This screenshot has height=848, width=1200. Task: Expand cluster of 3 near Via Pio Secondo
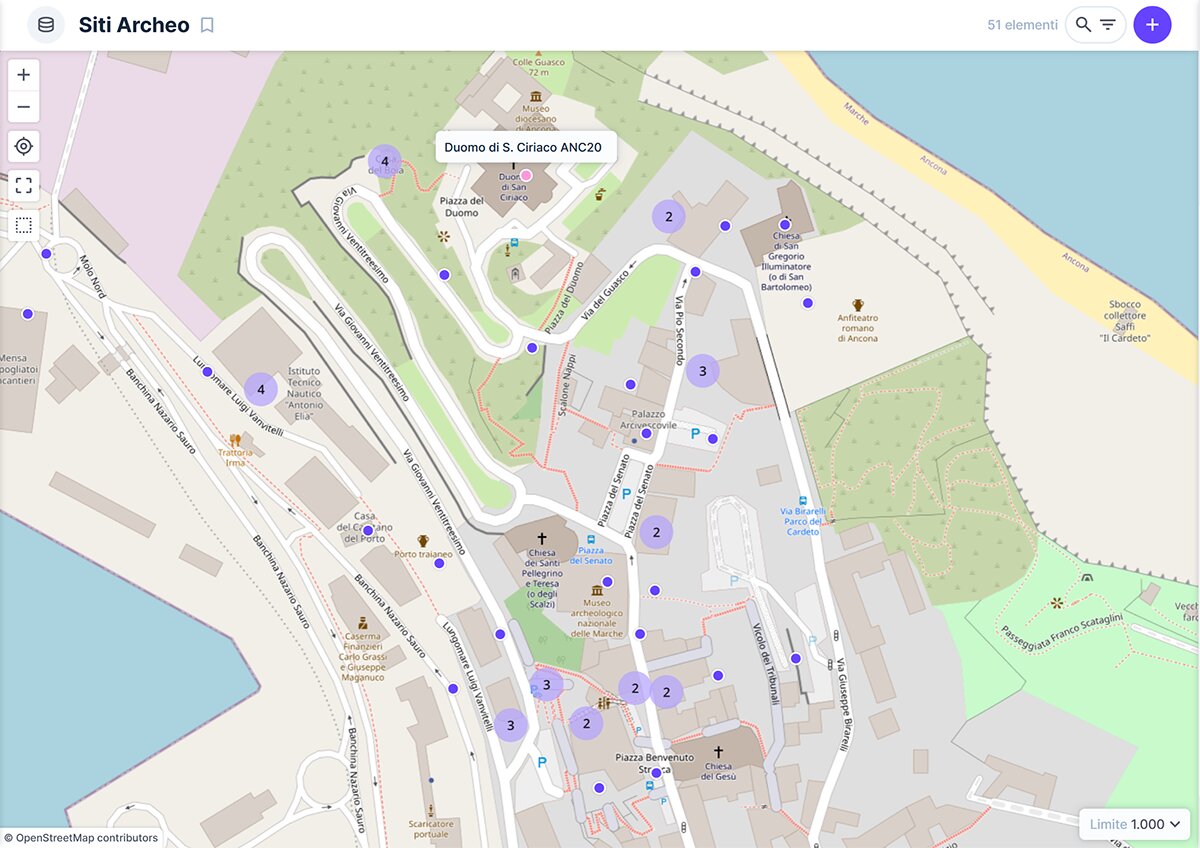[703, 371]
